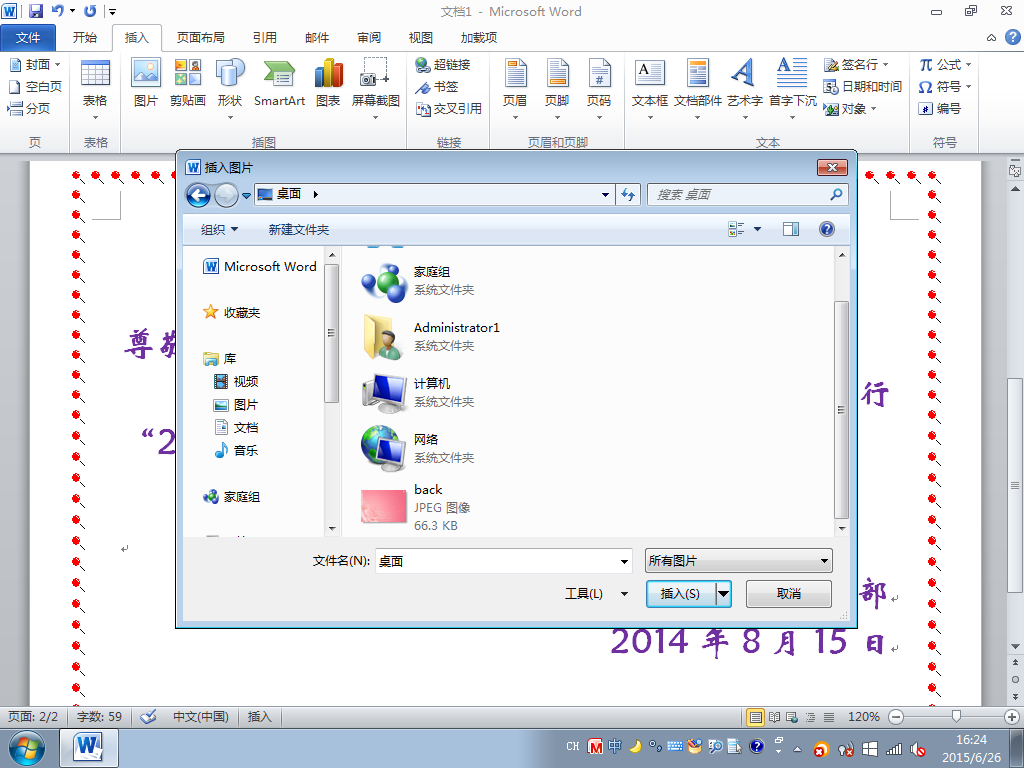Click the dialog back navigation arrow
This screenshot has width=1024, height=768.
199,195
